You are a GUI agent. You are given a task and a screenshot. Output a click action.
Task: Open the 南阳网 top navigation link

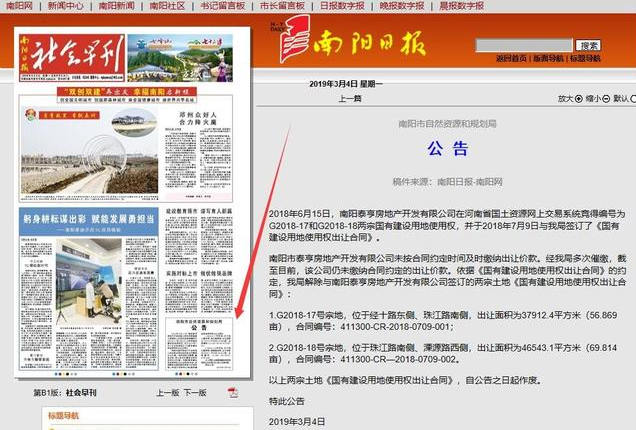click(19, 6)
